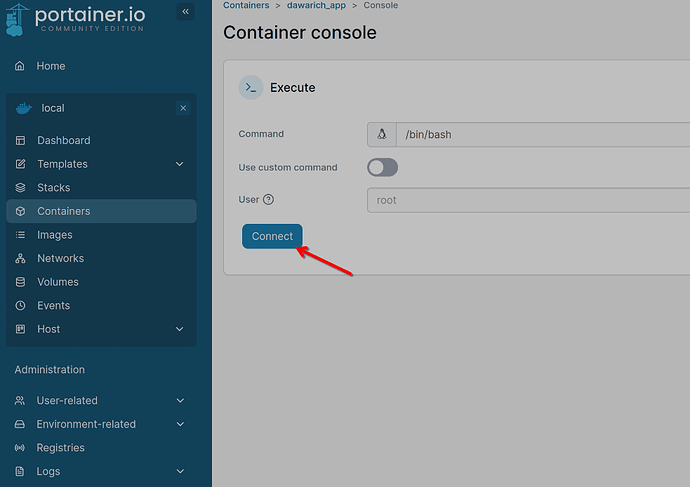Click the Docker whale icon beside local
This screenshot has width=690, height=487.
24,108
